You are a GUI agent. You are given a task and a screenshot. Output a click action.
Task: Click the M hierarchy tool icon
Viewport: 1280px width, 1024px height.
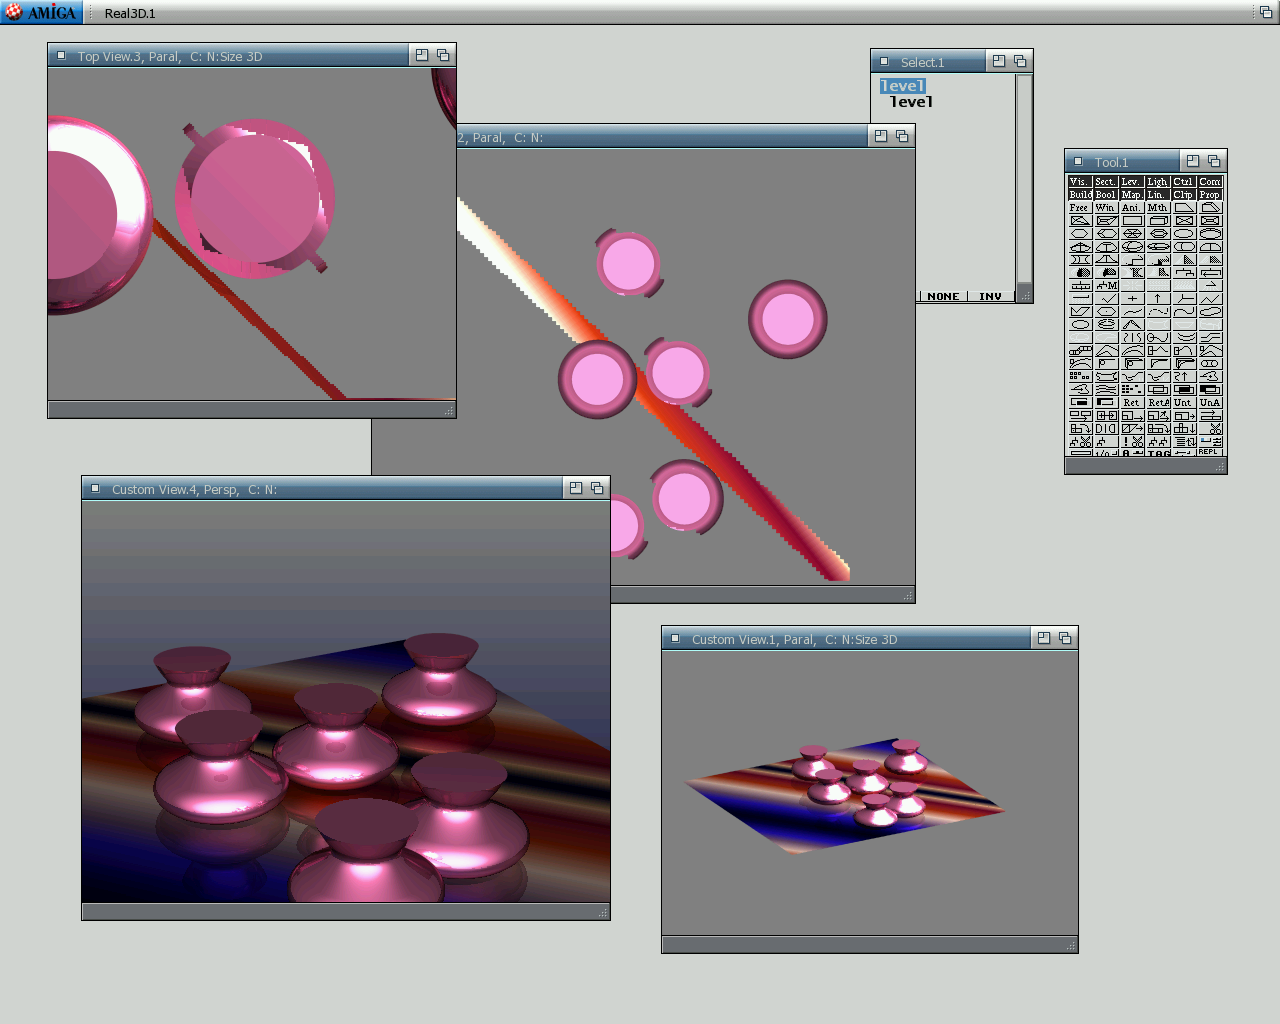click(x=1106, y=285)
